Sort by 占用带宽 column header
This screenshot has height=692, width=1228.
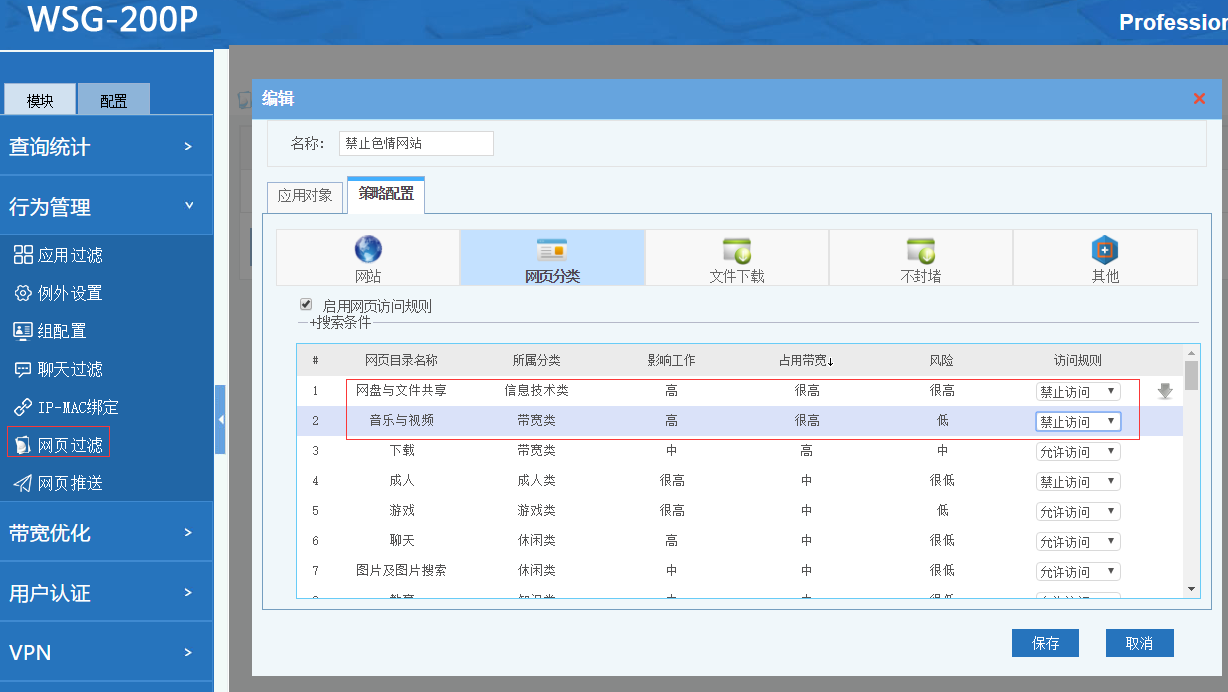tap(806, 361)
